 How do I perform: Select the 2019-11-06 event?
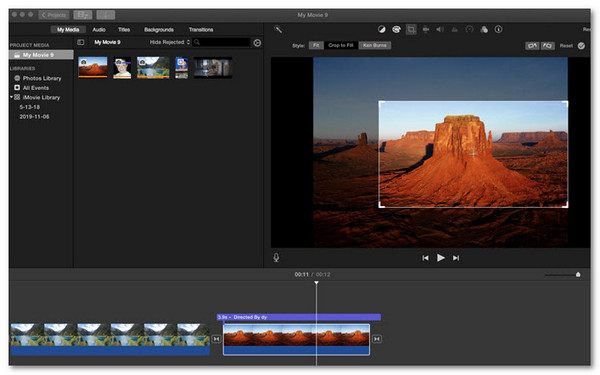pyautogui.click(x=34, y=116)
